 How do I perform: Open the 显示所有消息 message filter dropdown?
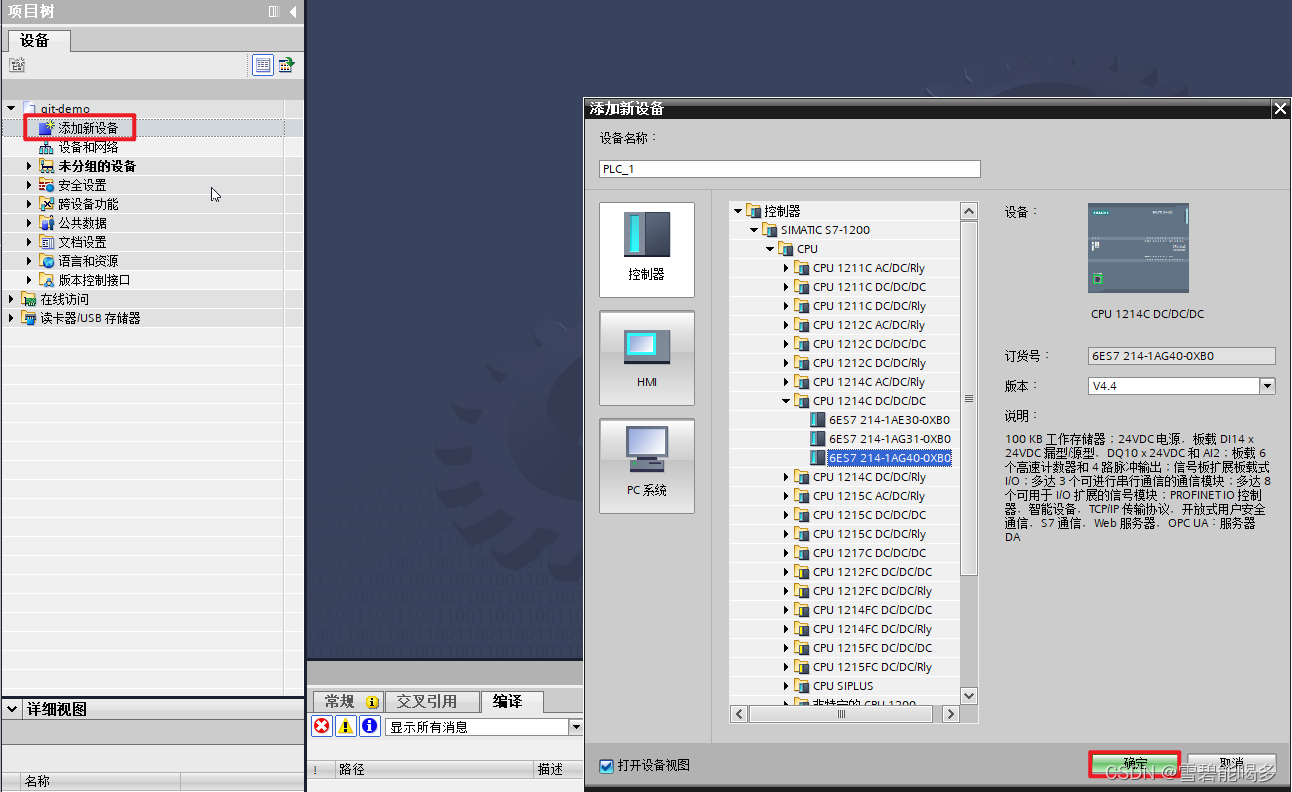(x=575, y=727)
